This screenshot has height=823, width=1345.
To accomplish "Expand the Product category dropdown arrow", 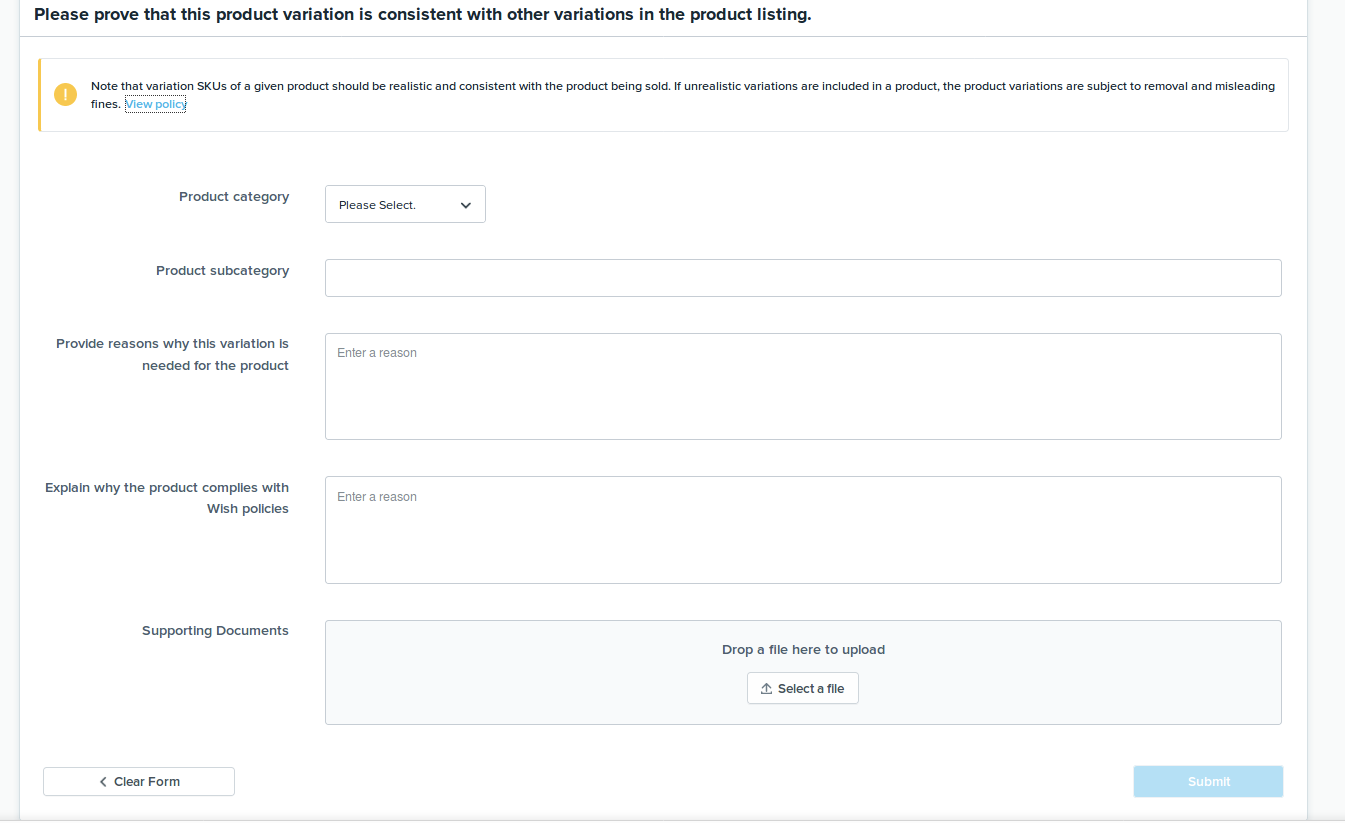I will [466, 205].
